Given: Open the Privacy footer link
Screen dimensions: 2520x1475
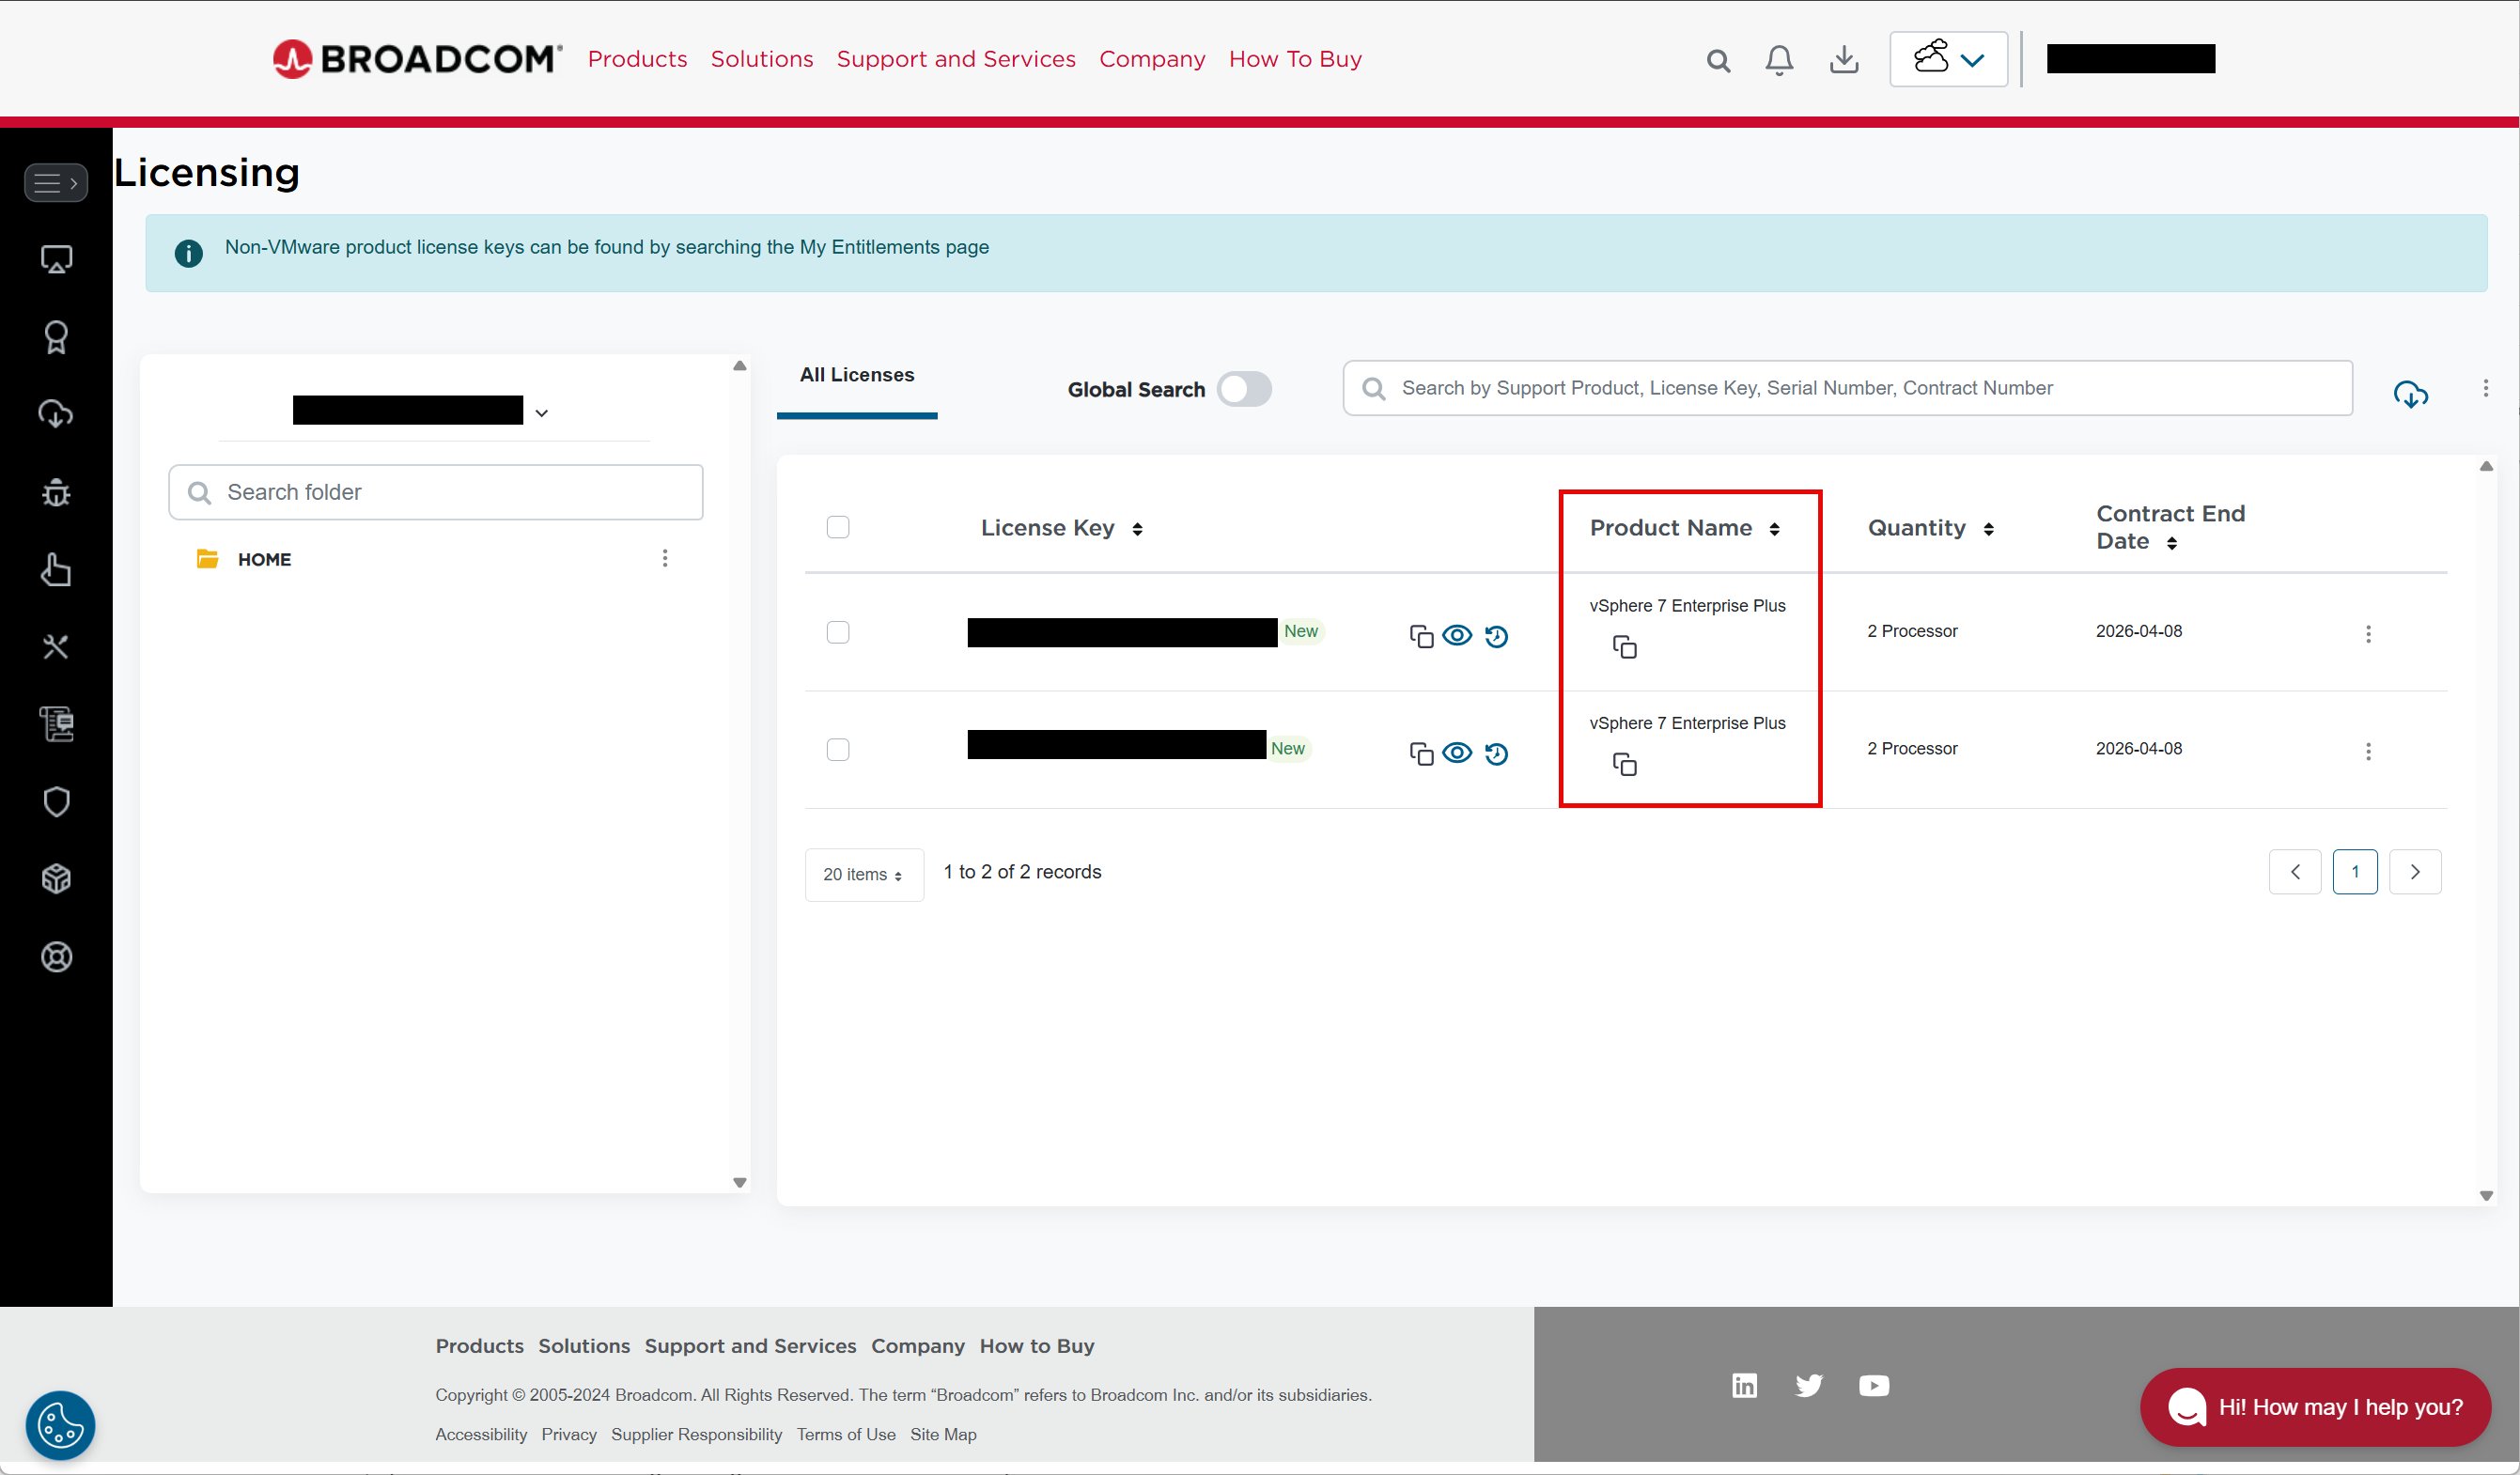Looking at the screenshot, I should click(x=568, y=1434).
